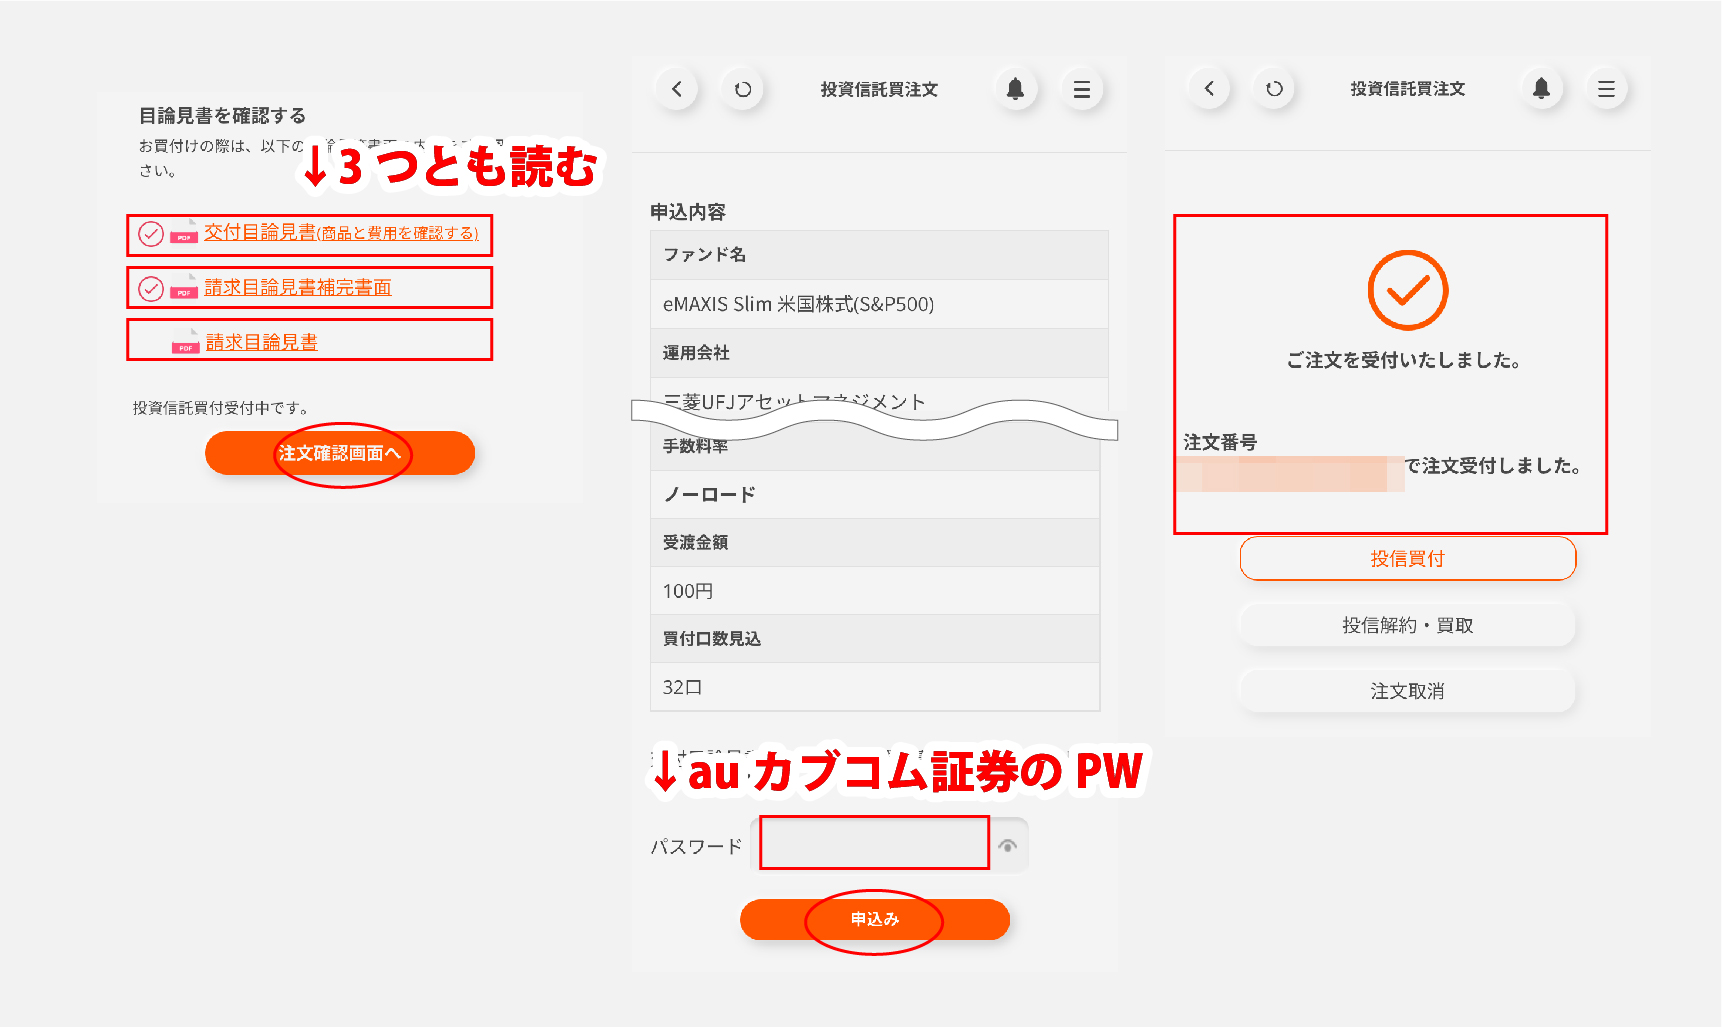Click checkmark circle next to 交付目論見書
The image size is (1722, 1027).
151,234
